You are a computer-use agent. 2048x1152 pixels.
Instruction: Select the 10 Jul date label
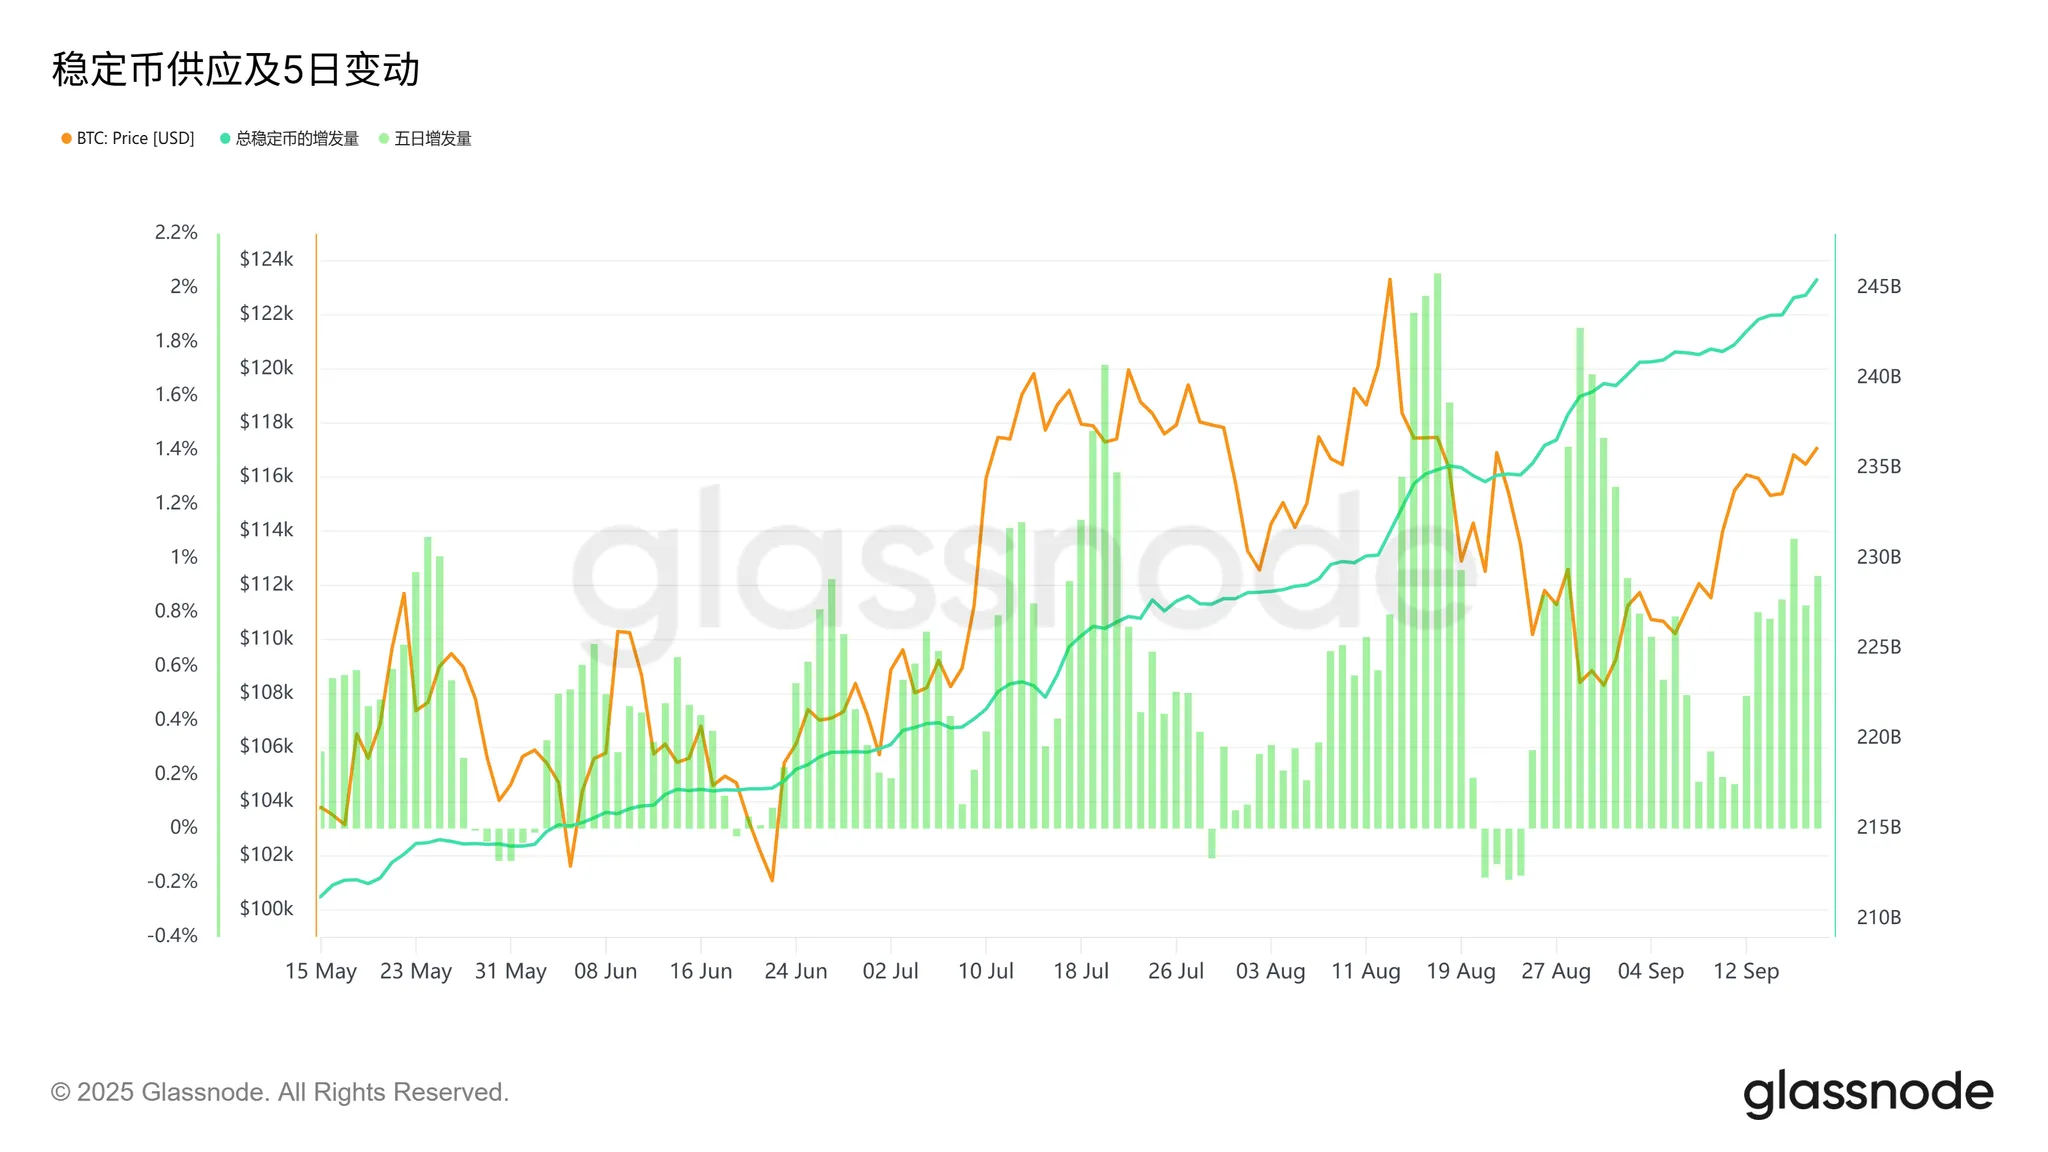pos(985,971)
